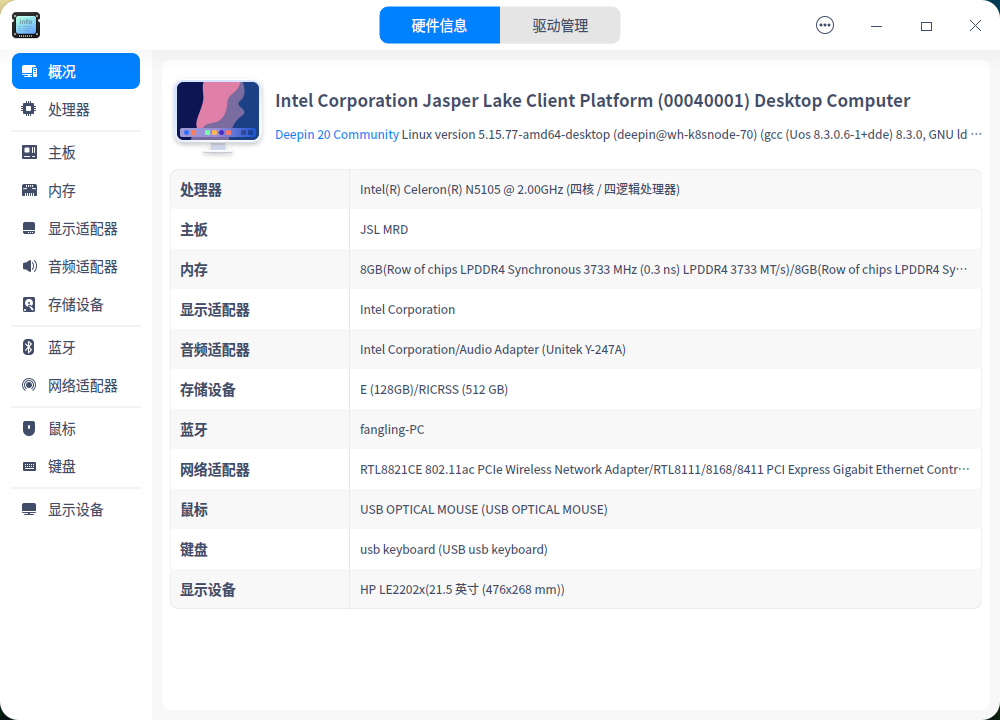Select 键盘 in the sidebar

76,466
